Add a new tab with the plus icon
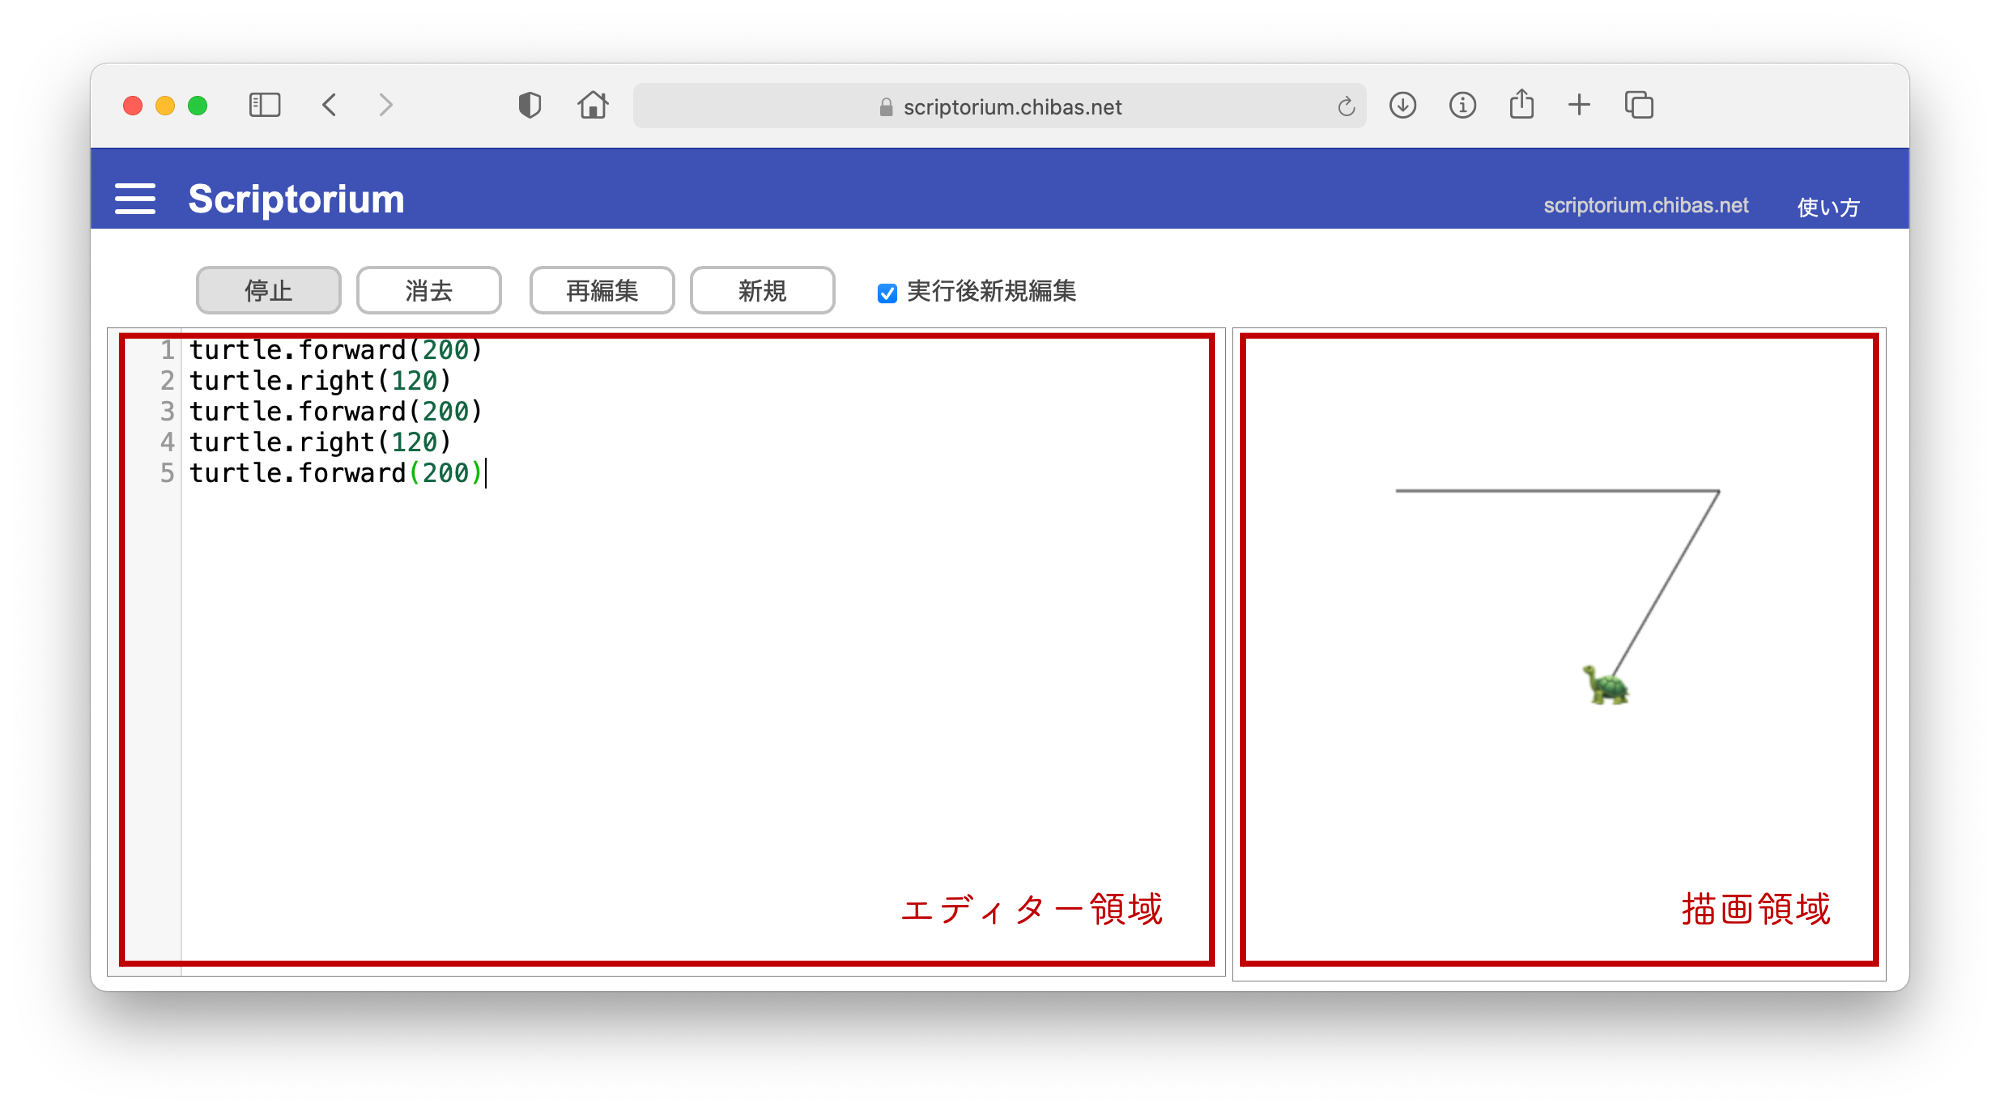 pos(1579,105)
